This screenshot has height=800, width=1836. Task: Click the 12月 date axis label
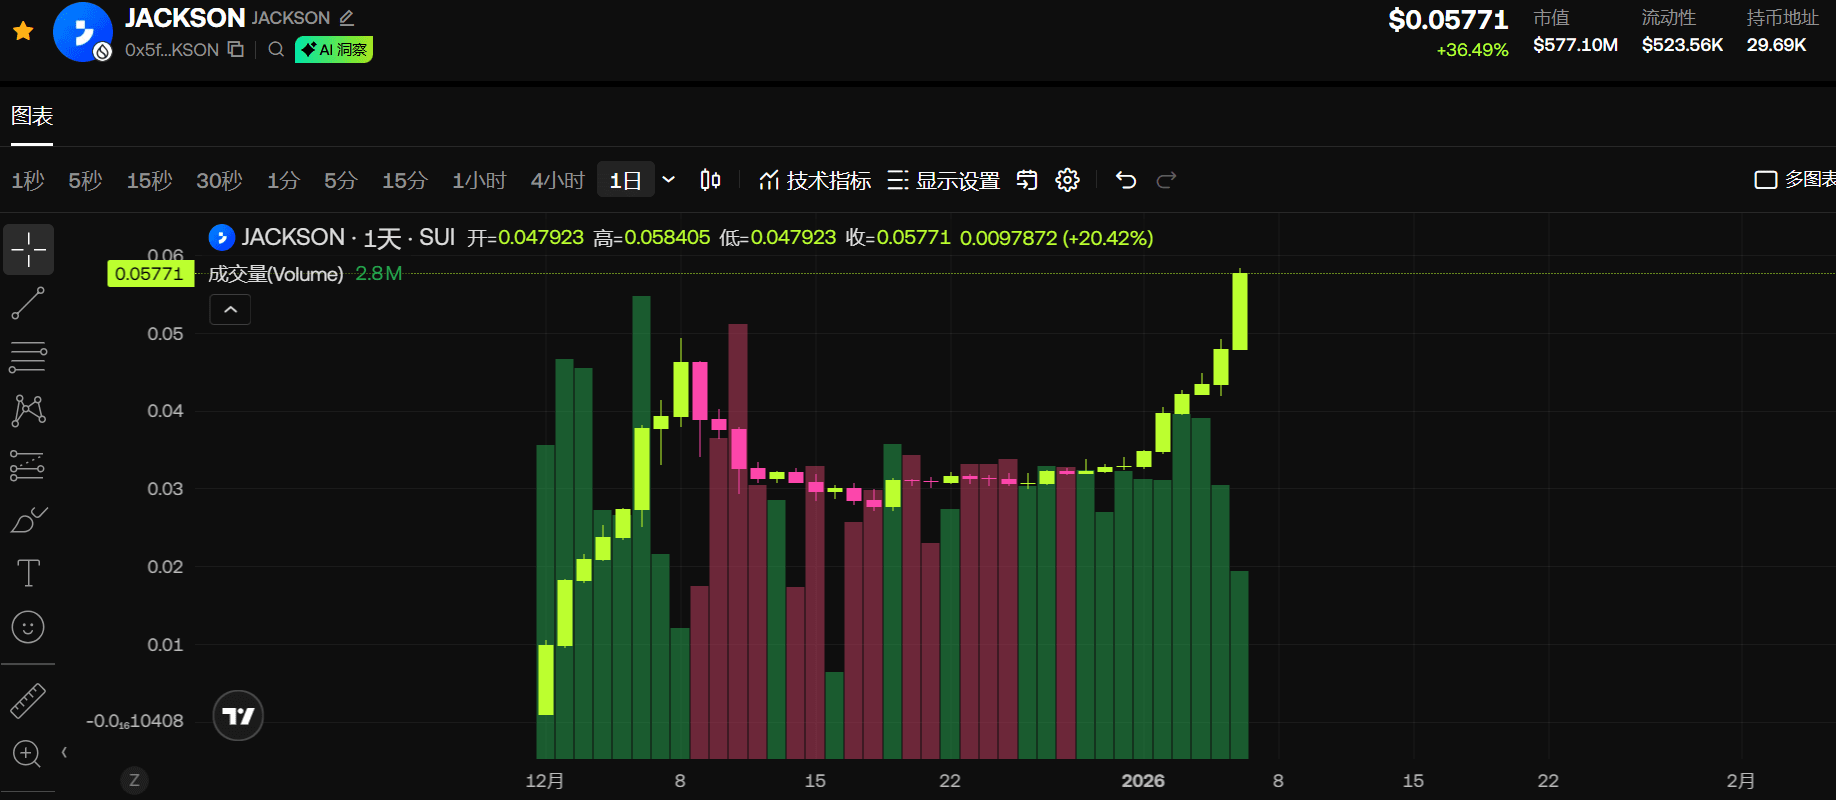pyautogui.click(x=545, y=781)
